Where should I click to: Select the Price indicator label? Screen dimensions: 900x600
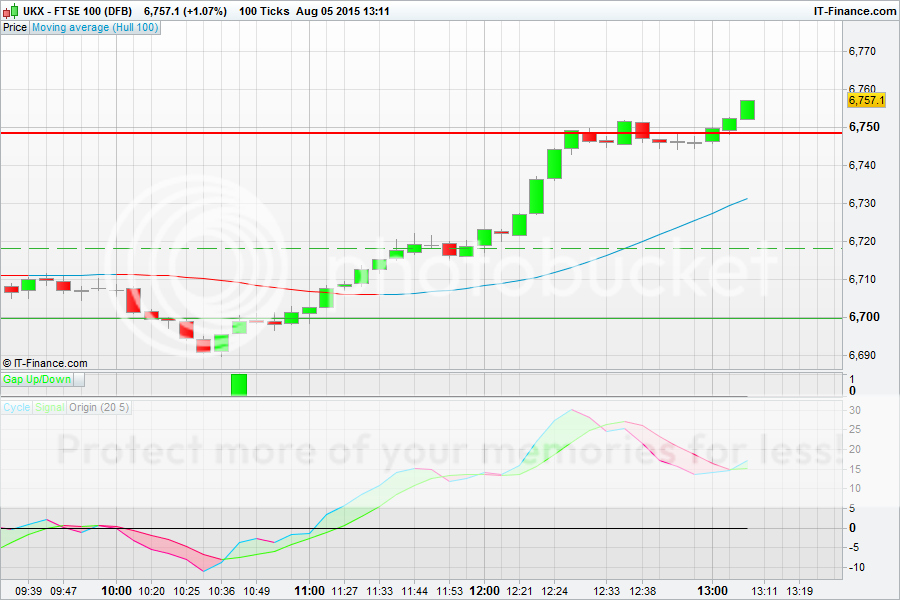(x=15, y=27)
